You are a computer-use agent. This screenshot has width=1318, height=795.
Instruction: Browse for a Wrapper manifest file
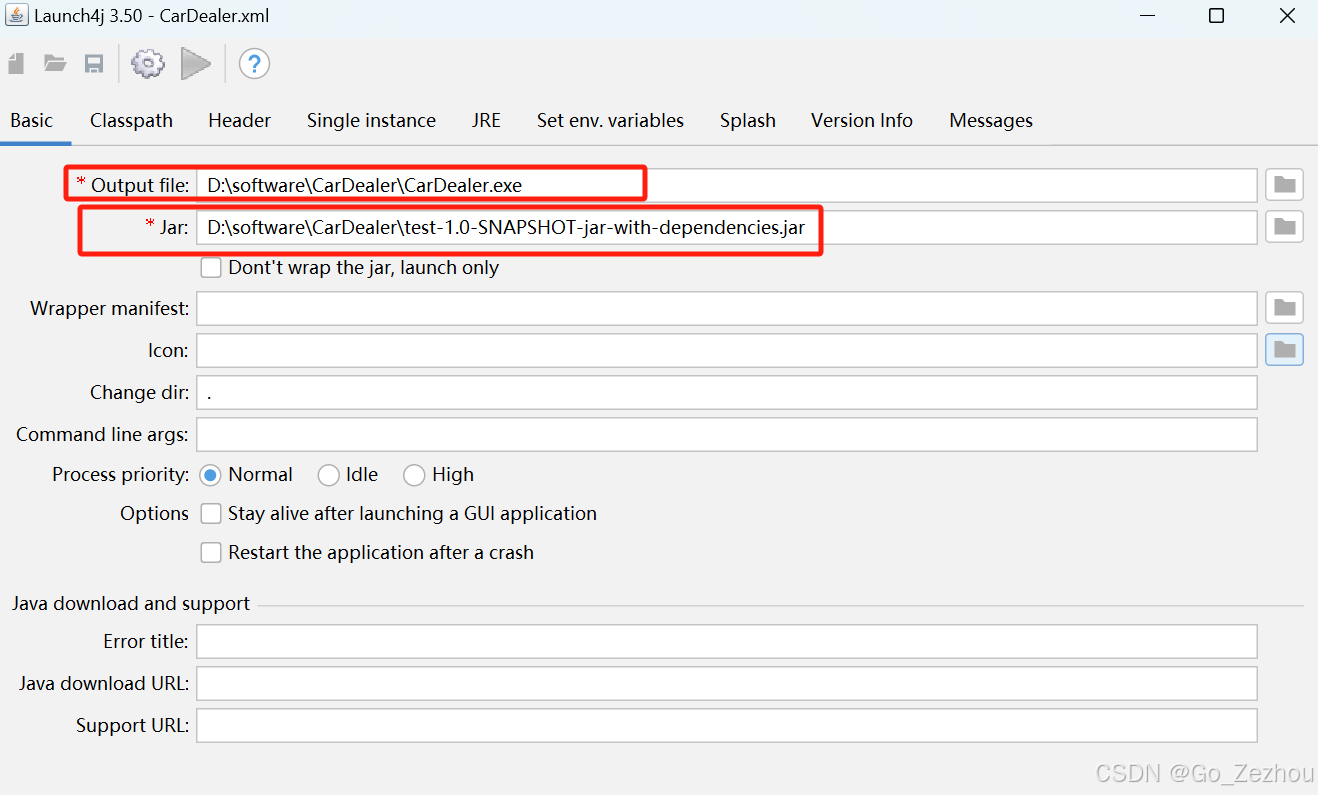pyautogui.click(x=1283, y=307)
